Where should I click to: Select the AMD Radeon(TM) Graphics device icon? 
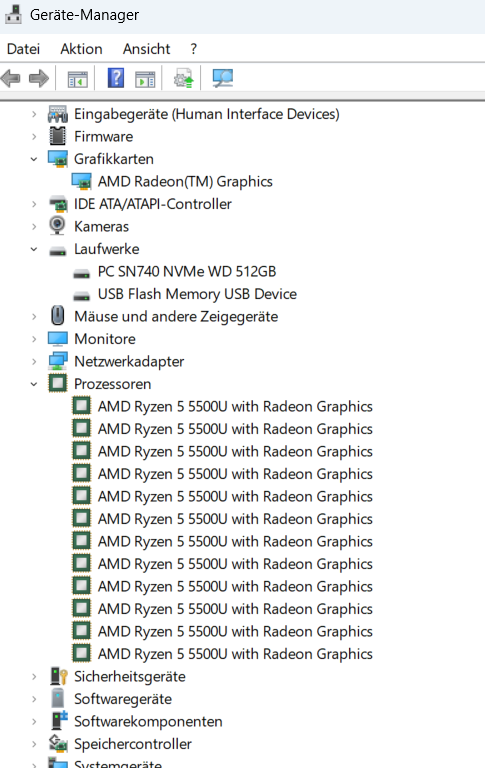pyautogui.click(x=81, y=181)
